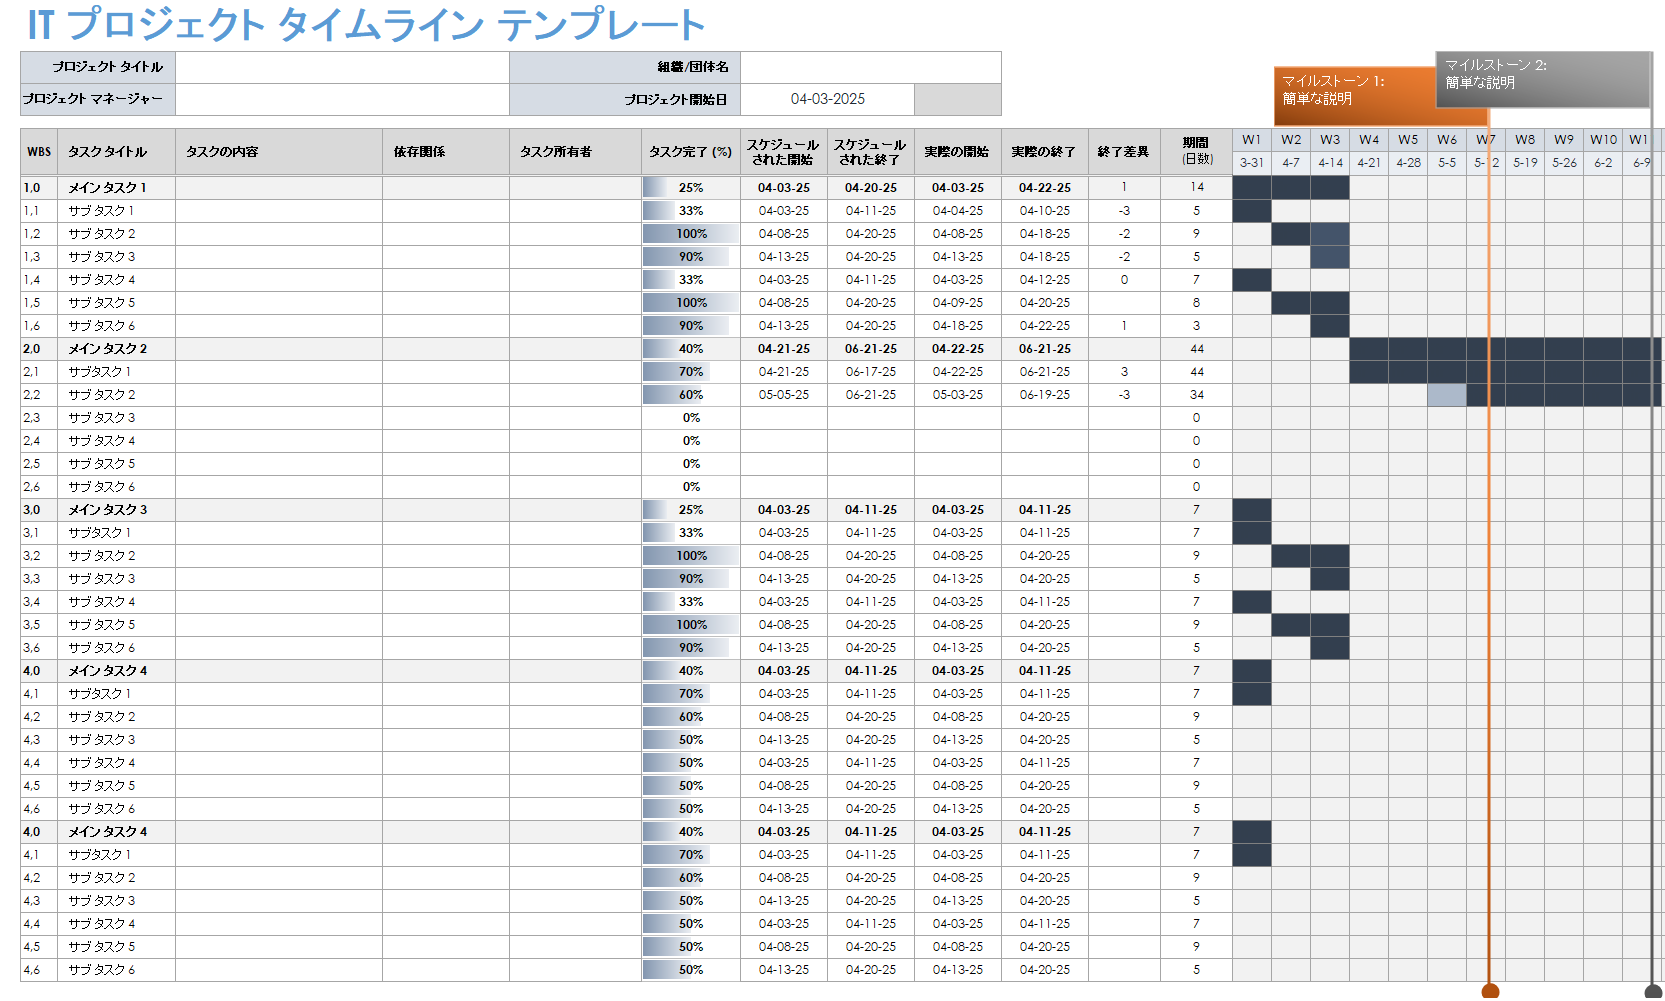Select the スケジュールされた開始 column header
1665x1001 pixels.
click(x=784, y=152)
